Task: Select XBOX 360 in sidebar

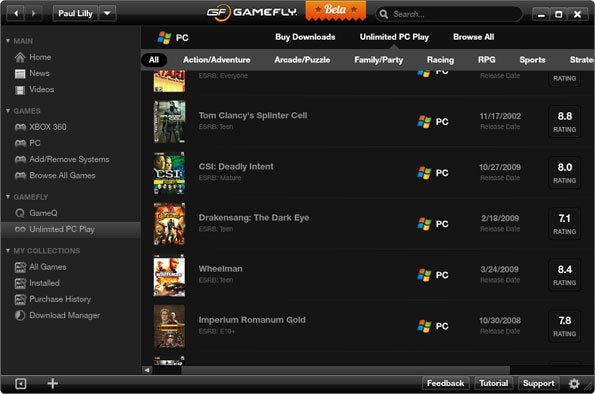Action: (x=48, y=127)
